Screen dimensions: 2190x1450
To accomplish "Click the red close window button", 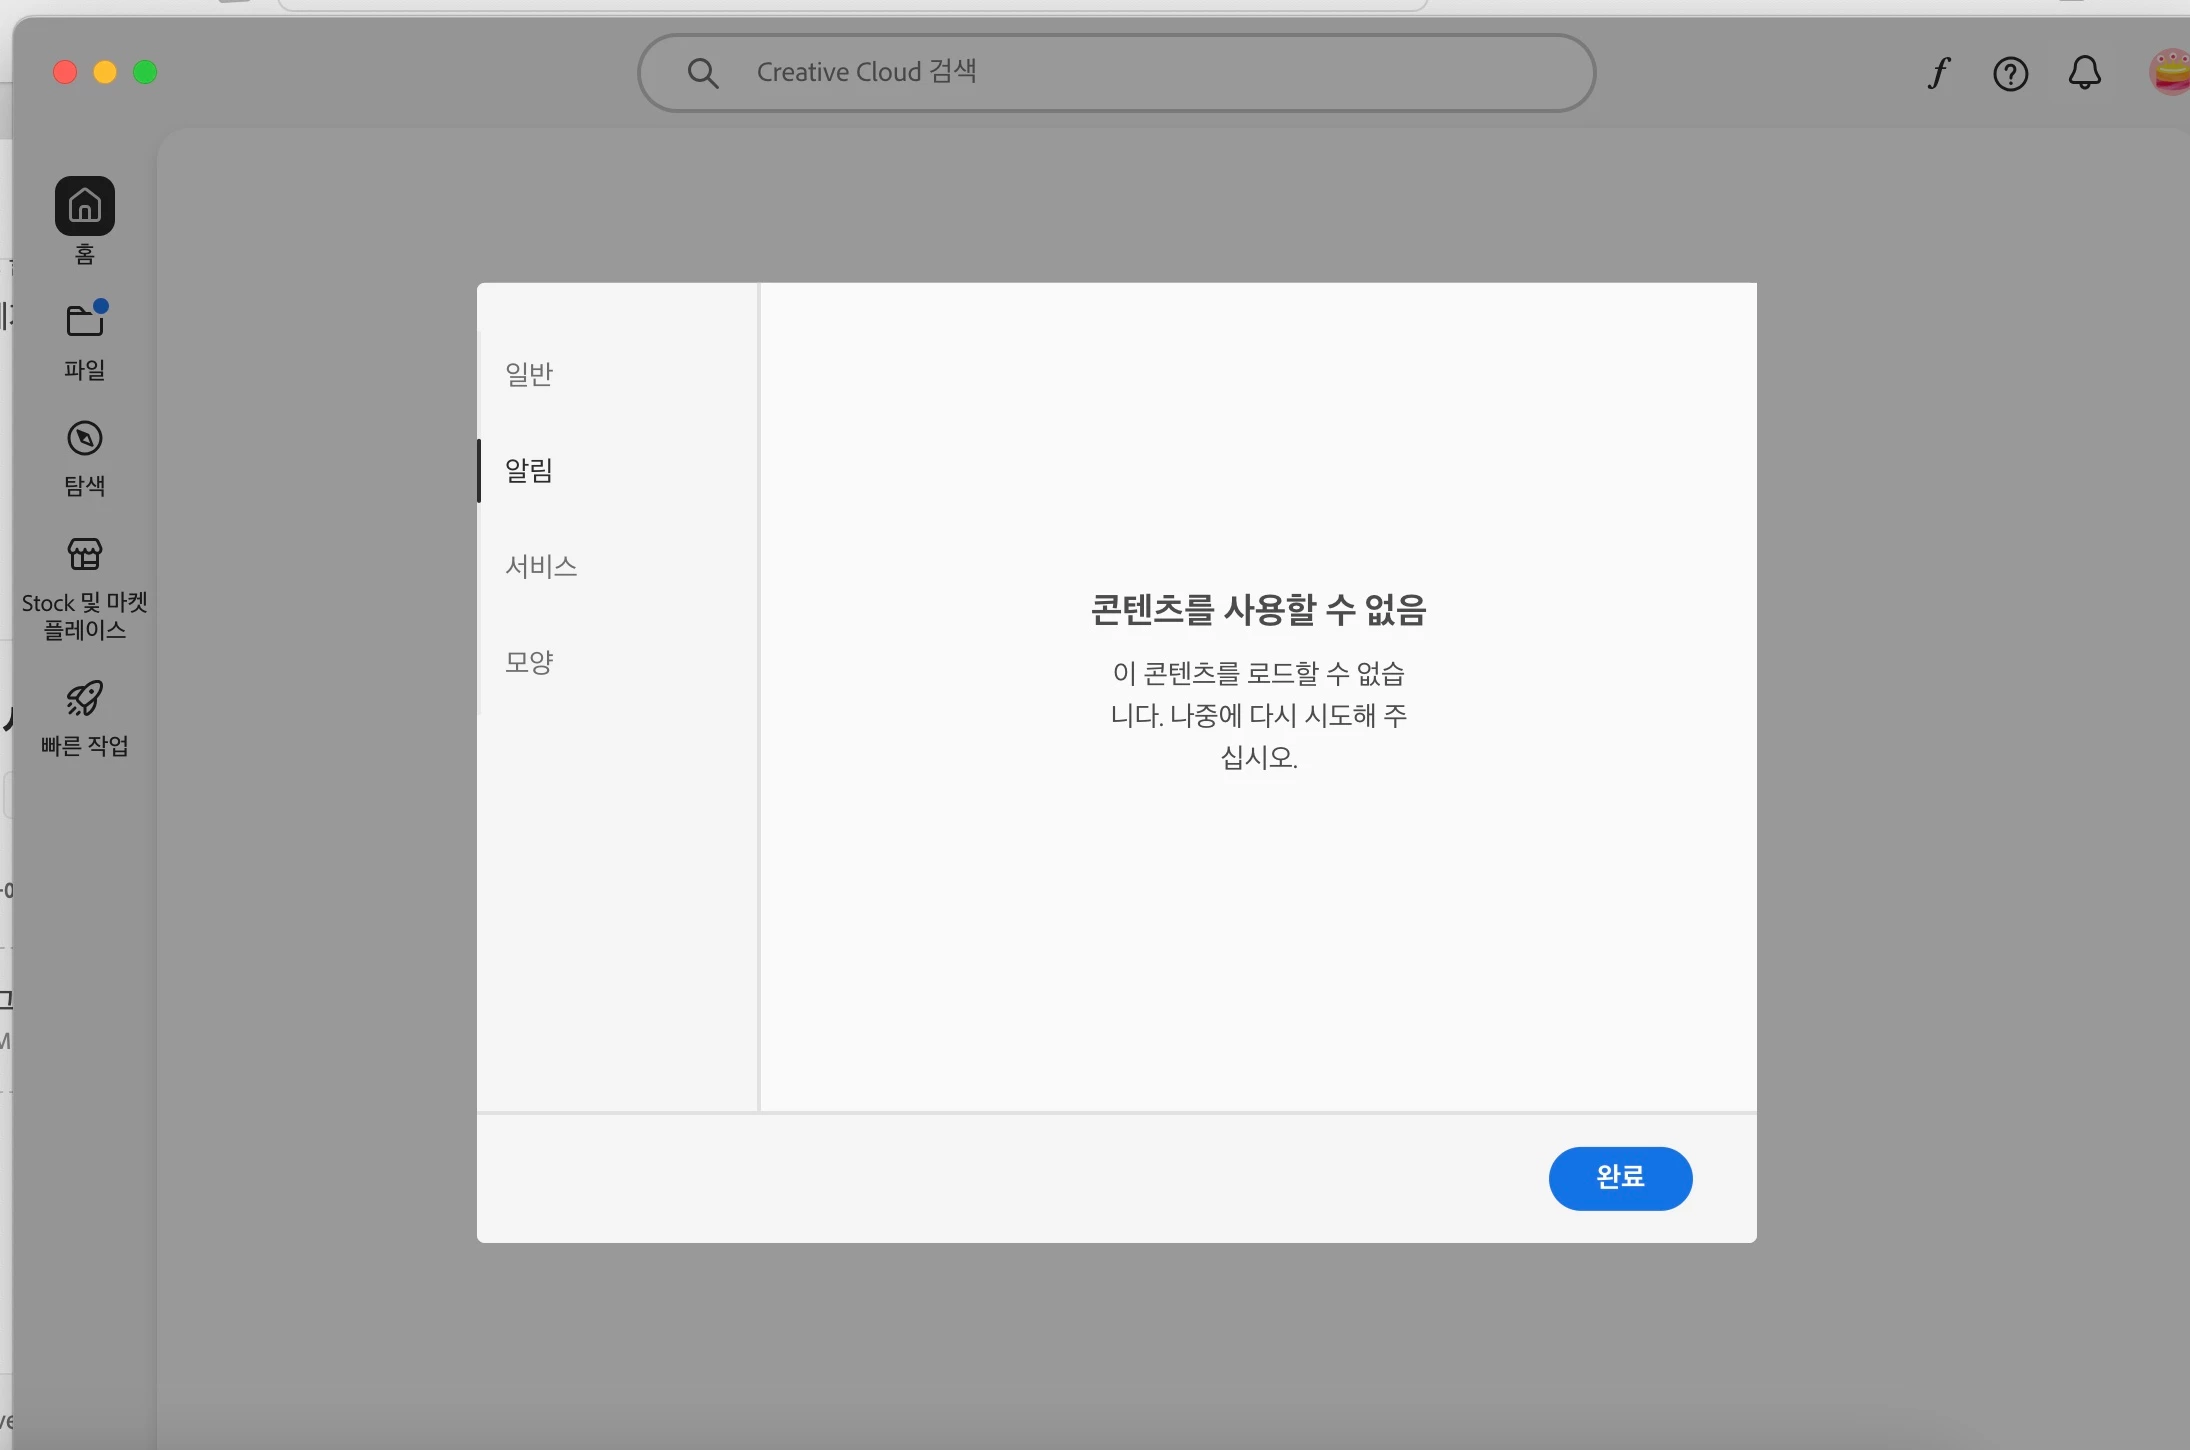I will point(65,72).
